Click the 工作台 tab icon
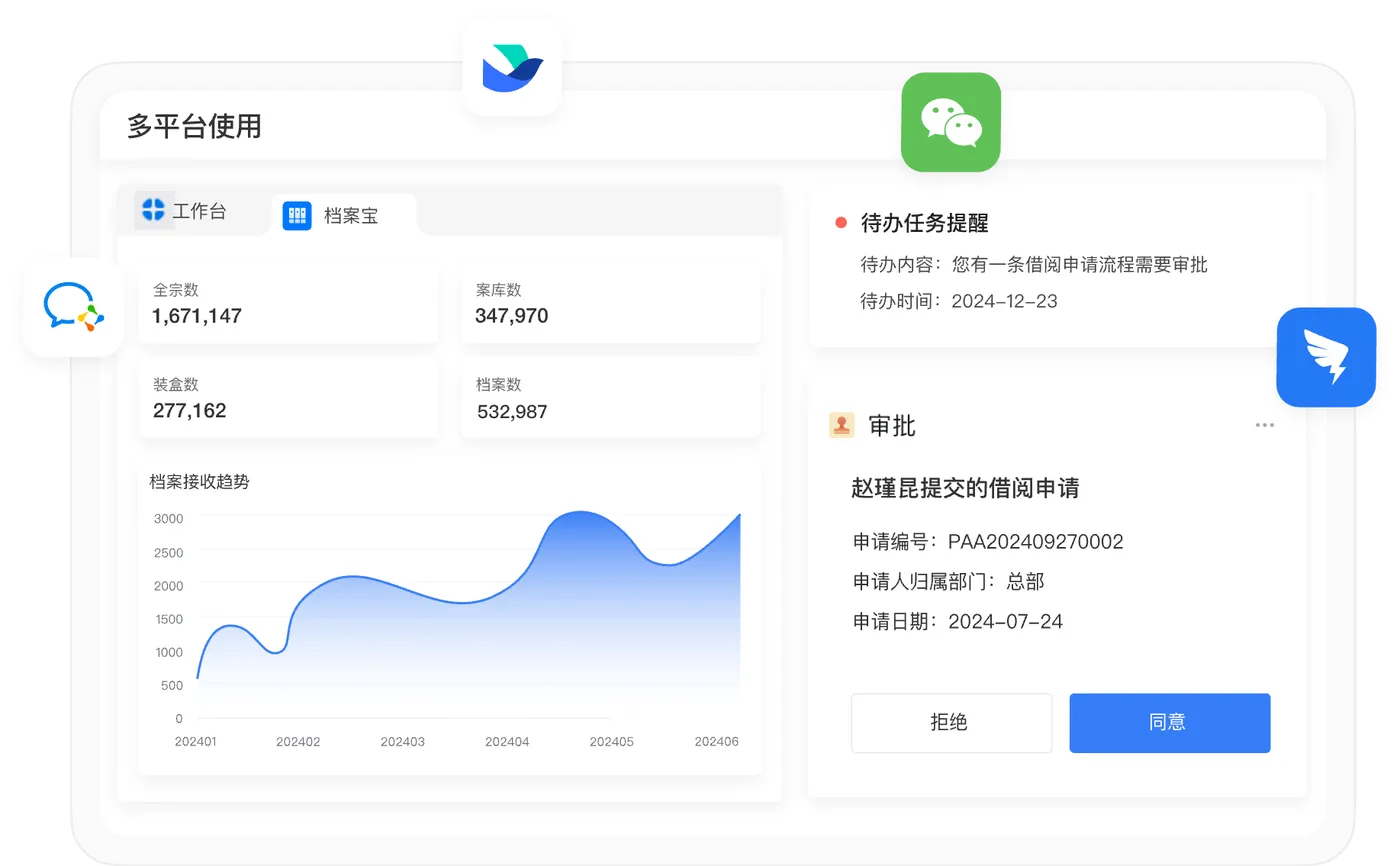Viewport: 1400px width, 866px height. [153, 210]
